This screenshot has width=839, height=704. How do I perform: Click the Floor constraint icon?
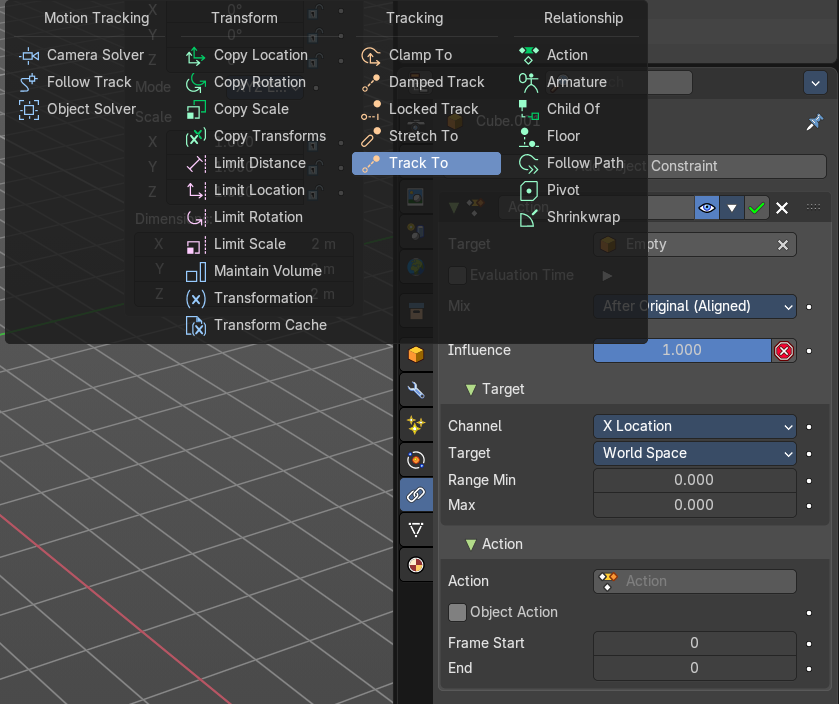[x=529, y=136]
